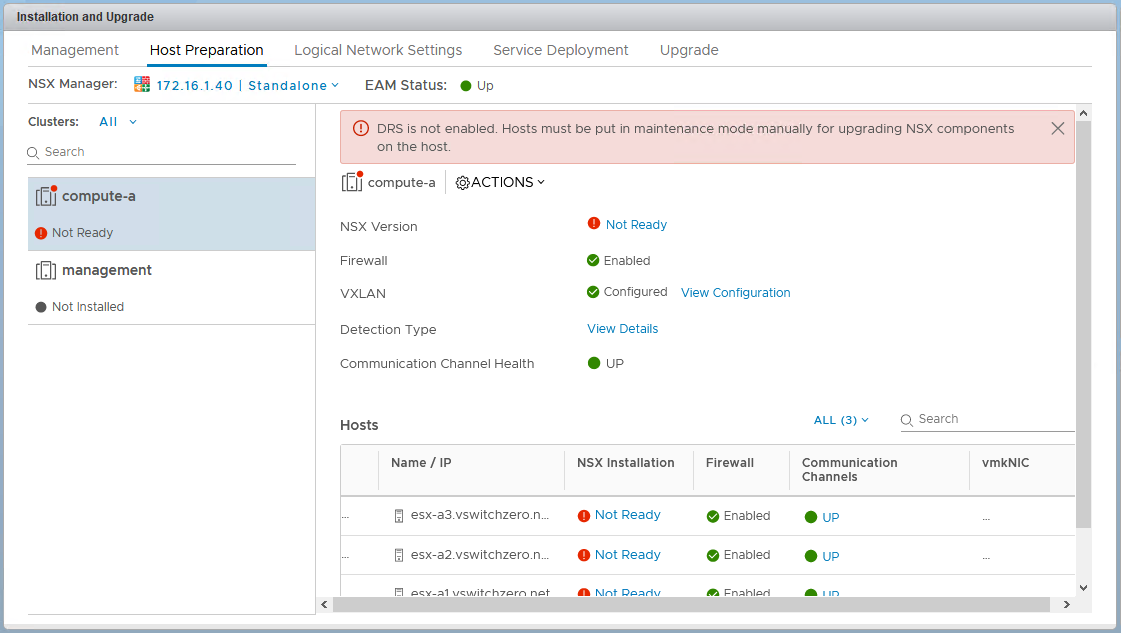The height and width of the screenshot is (633, 1121).
Task: Click the host icon beside esx-a3
Action: pos(399,516)
